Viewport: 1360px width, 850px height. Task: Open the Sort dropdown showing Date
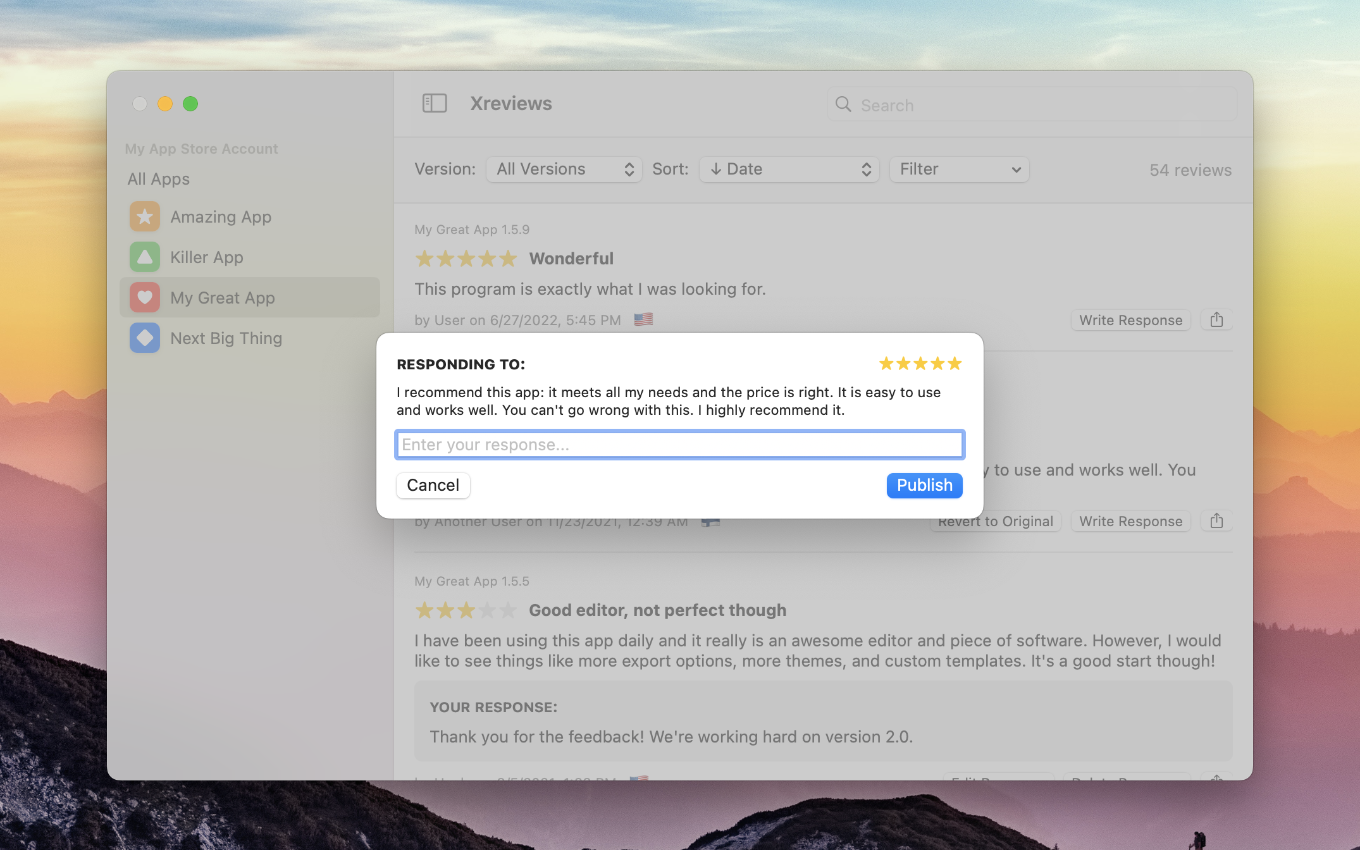coord(789,169)
